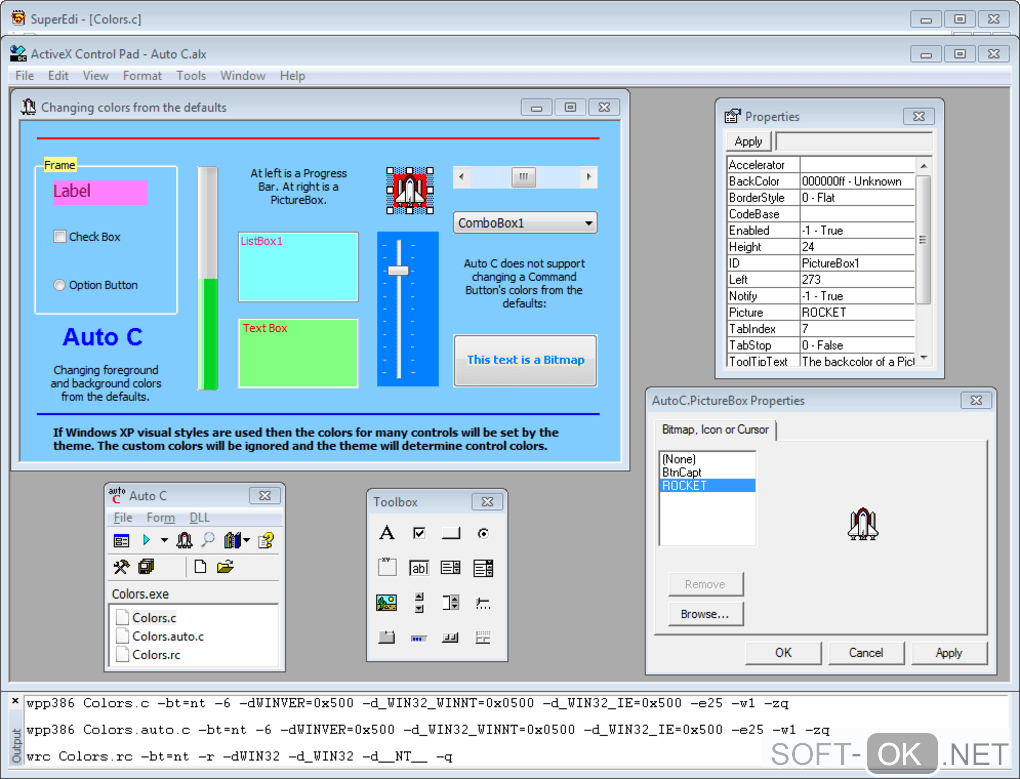Click the blue Run arrow in Auto C
Screen dimensions: 1020x779
point(146,540)
